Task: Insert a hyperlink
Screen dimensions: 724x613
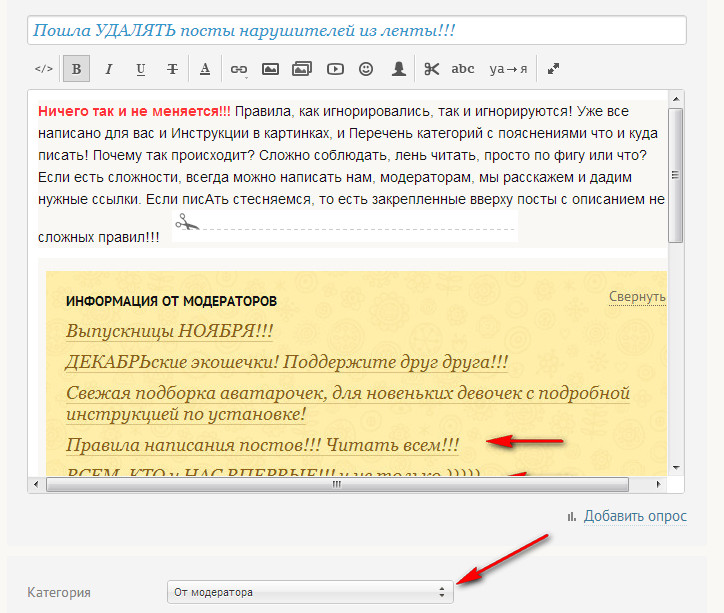Action: pos(239,69)
